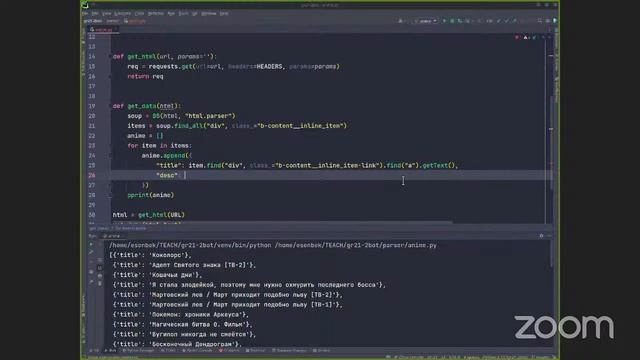Click fold end marker on line 27
The width and height of the screenshot is (640, 360).
(x=110, y=185)
